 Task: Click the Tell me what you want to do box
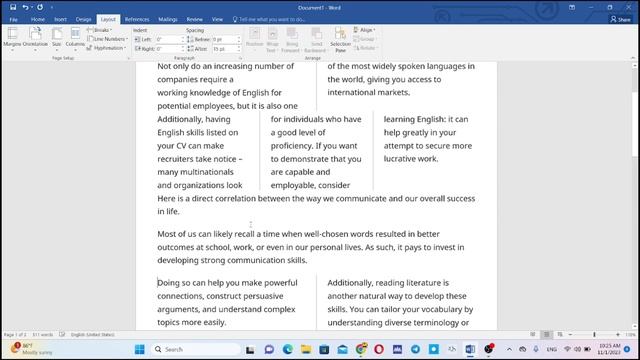269,19
